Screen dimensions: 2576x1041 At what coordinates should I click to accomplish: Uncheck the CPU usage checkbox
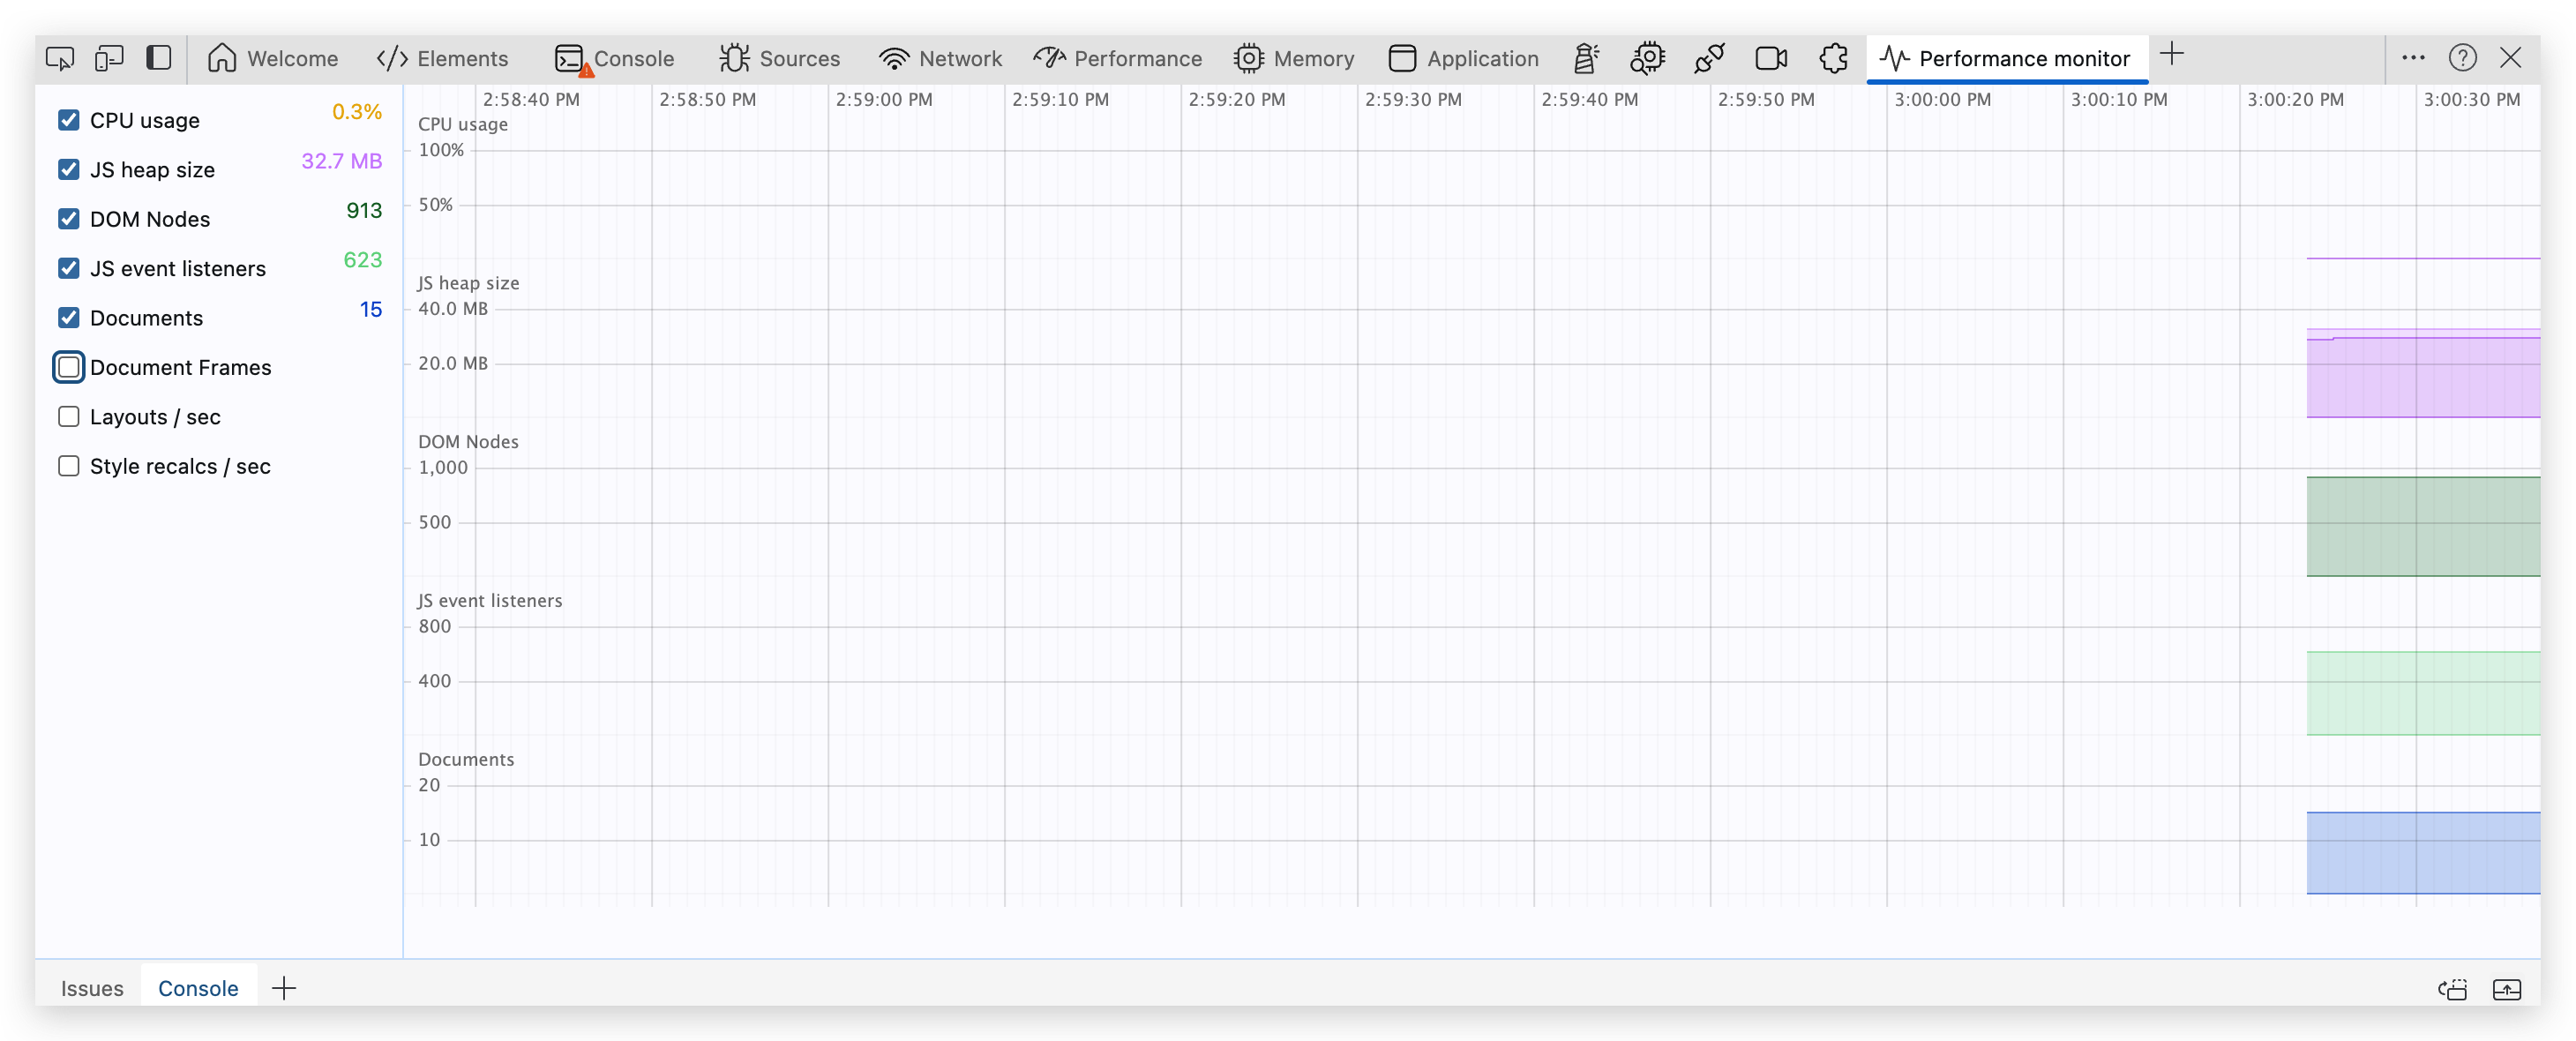point(69,120)
